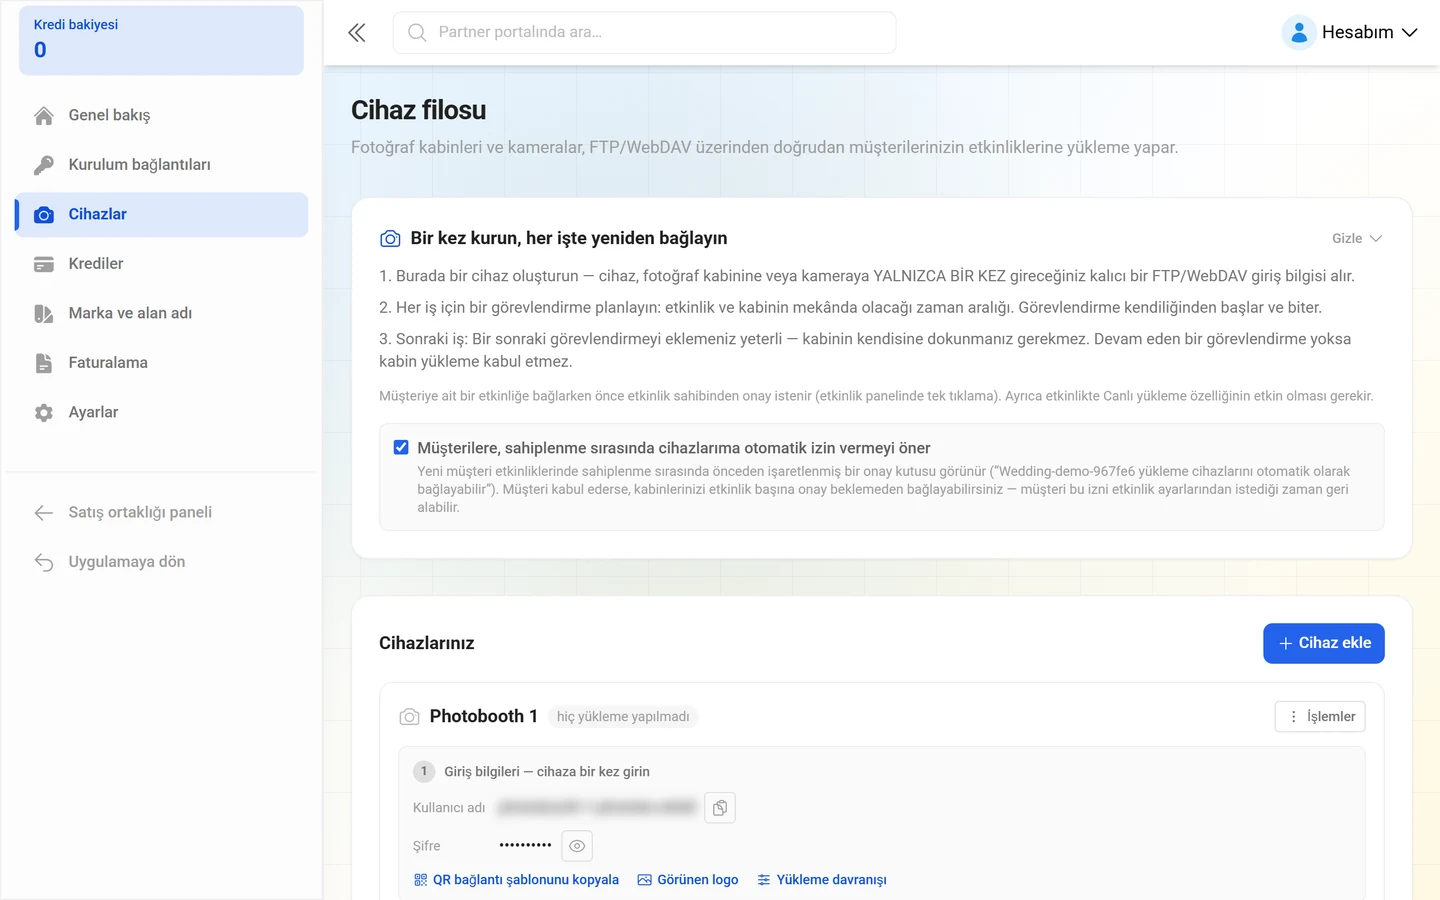
Task: Click the gear icon beside Ayarlar
Action: [44, 413]
